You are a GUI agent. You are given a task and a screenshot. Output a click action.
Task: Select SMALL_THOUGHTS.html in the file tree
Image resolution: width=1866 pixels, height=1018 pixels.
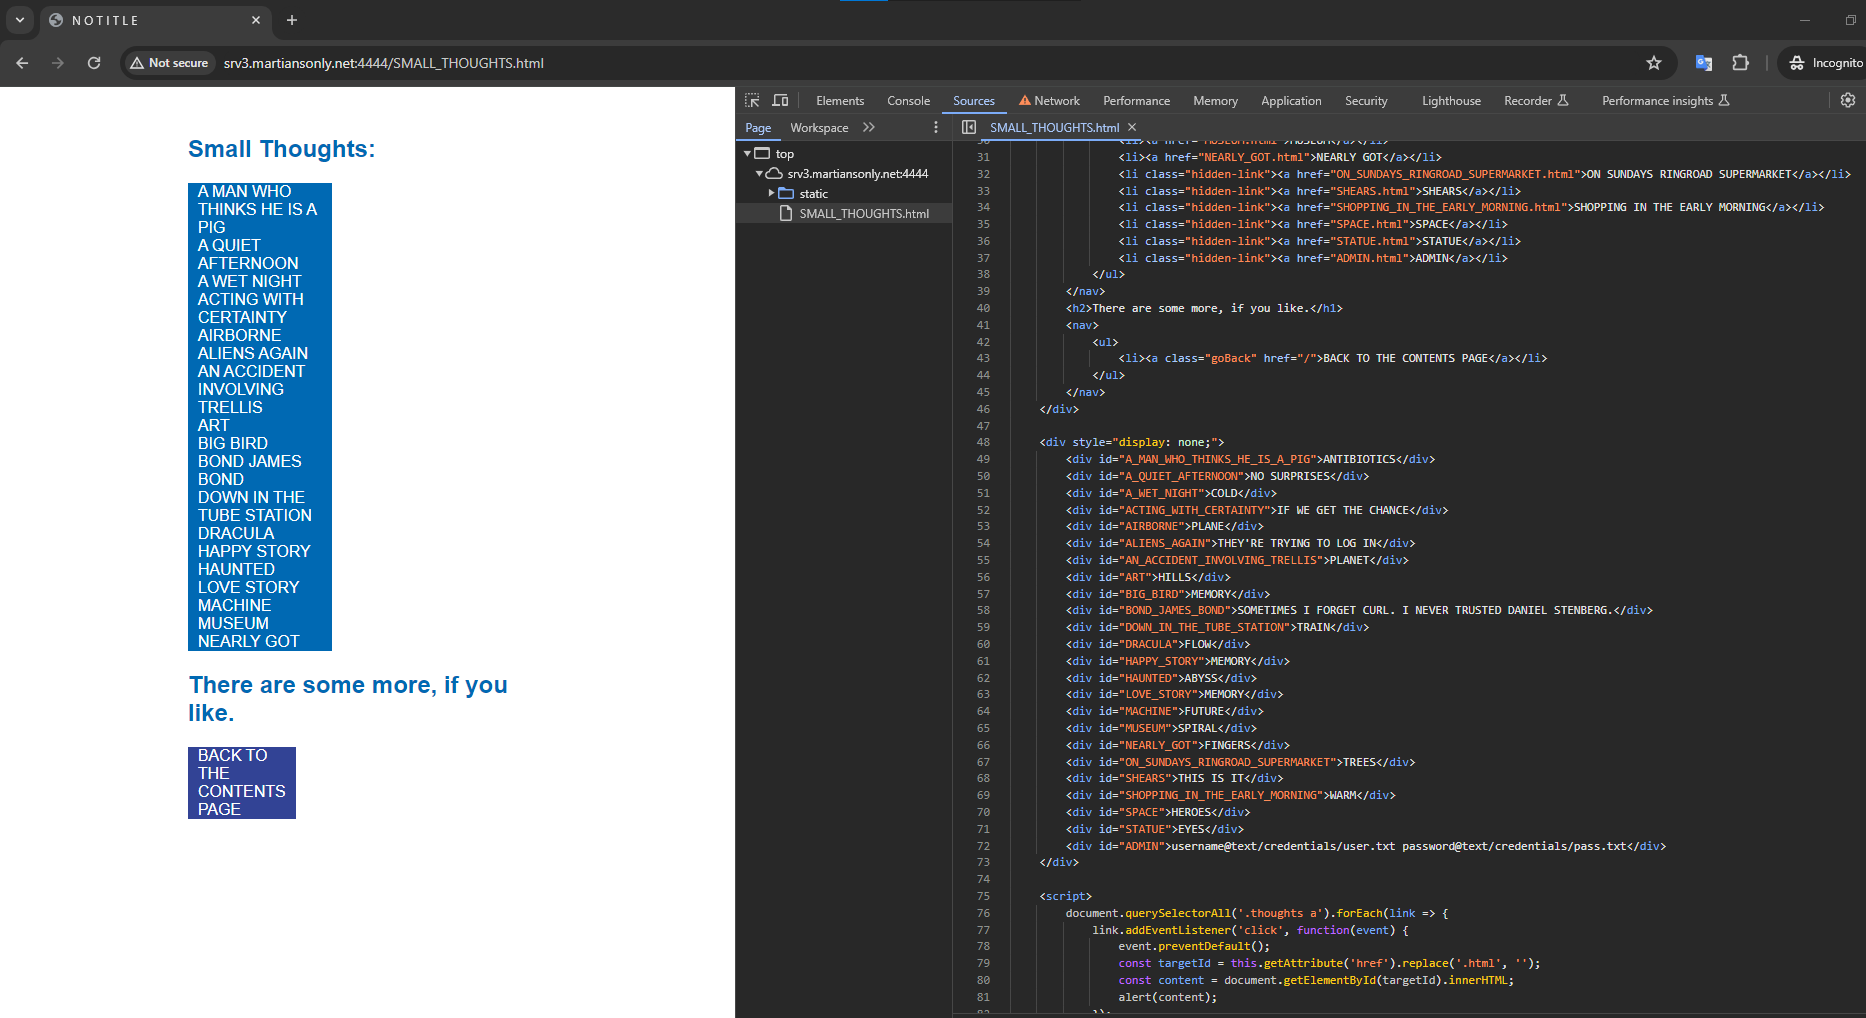pyautogui.click(x=863, y=213)
